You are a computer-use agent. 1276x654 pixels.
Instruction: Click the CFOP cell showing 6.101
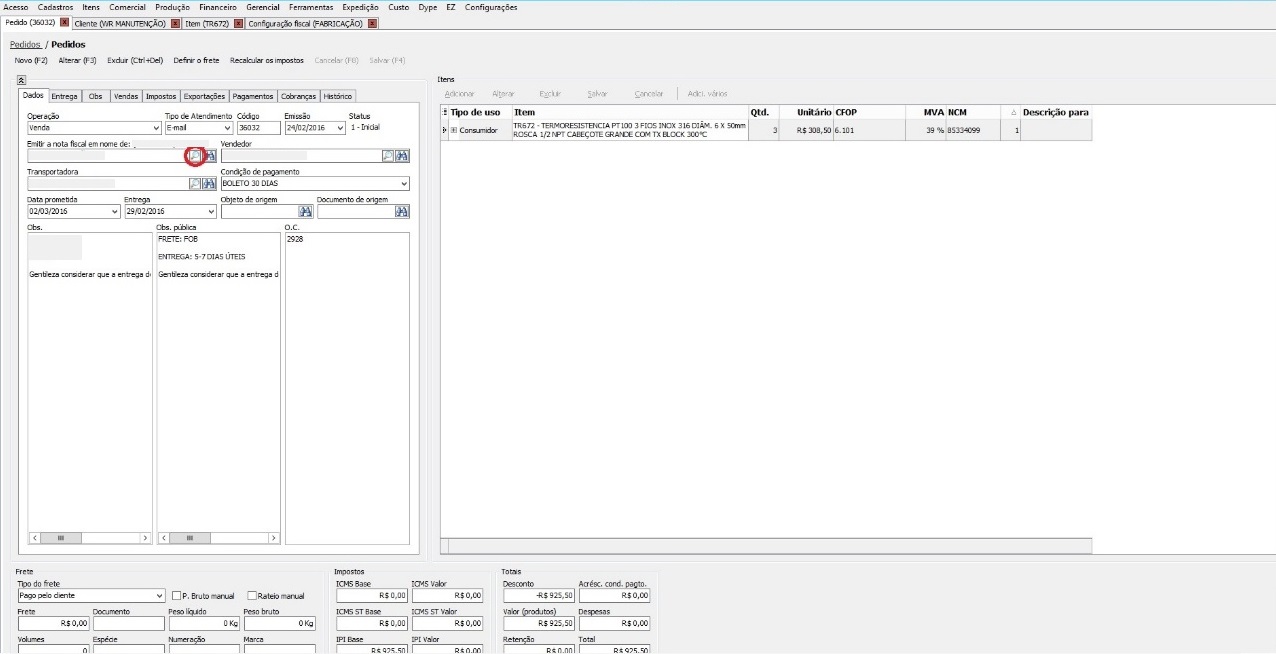870,130
